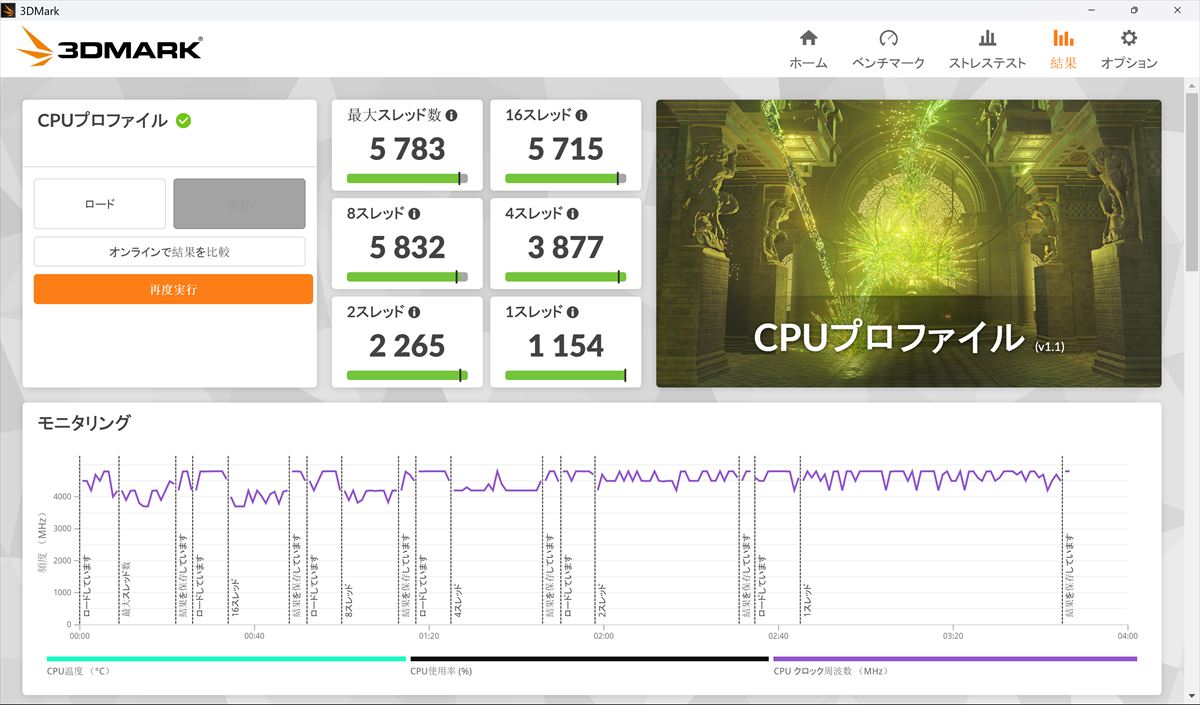This screenshot has height=705, width=1200.
Task: Click the 1スレッド score bar
Action: (x=566, y=375)
